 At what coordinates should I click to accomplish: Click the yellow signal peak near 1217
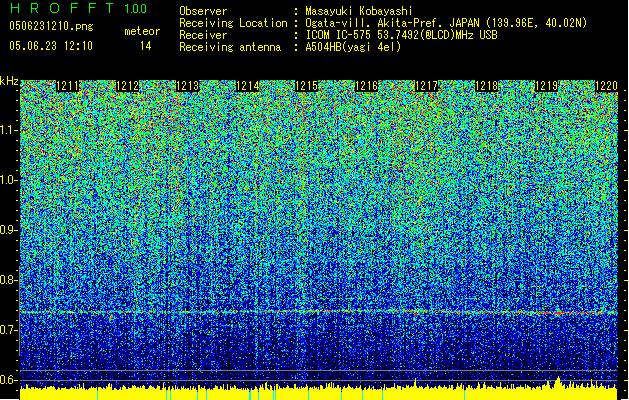point(416,383)
